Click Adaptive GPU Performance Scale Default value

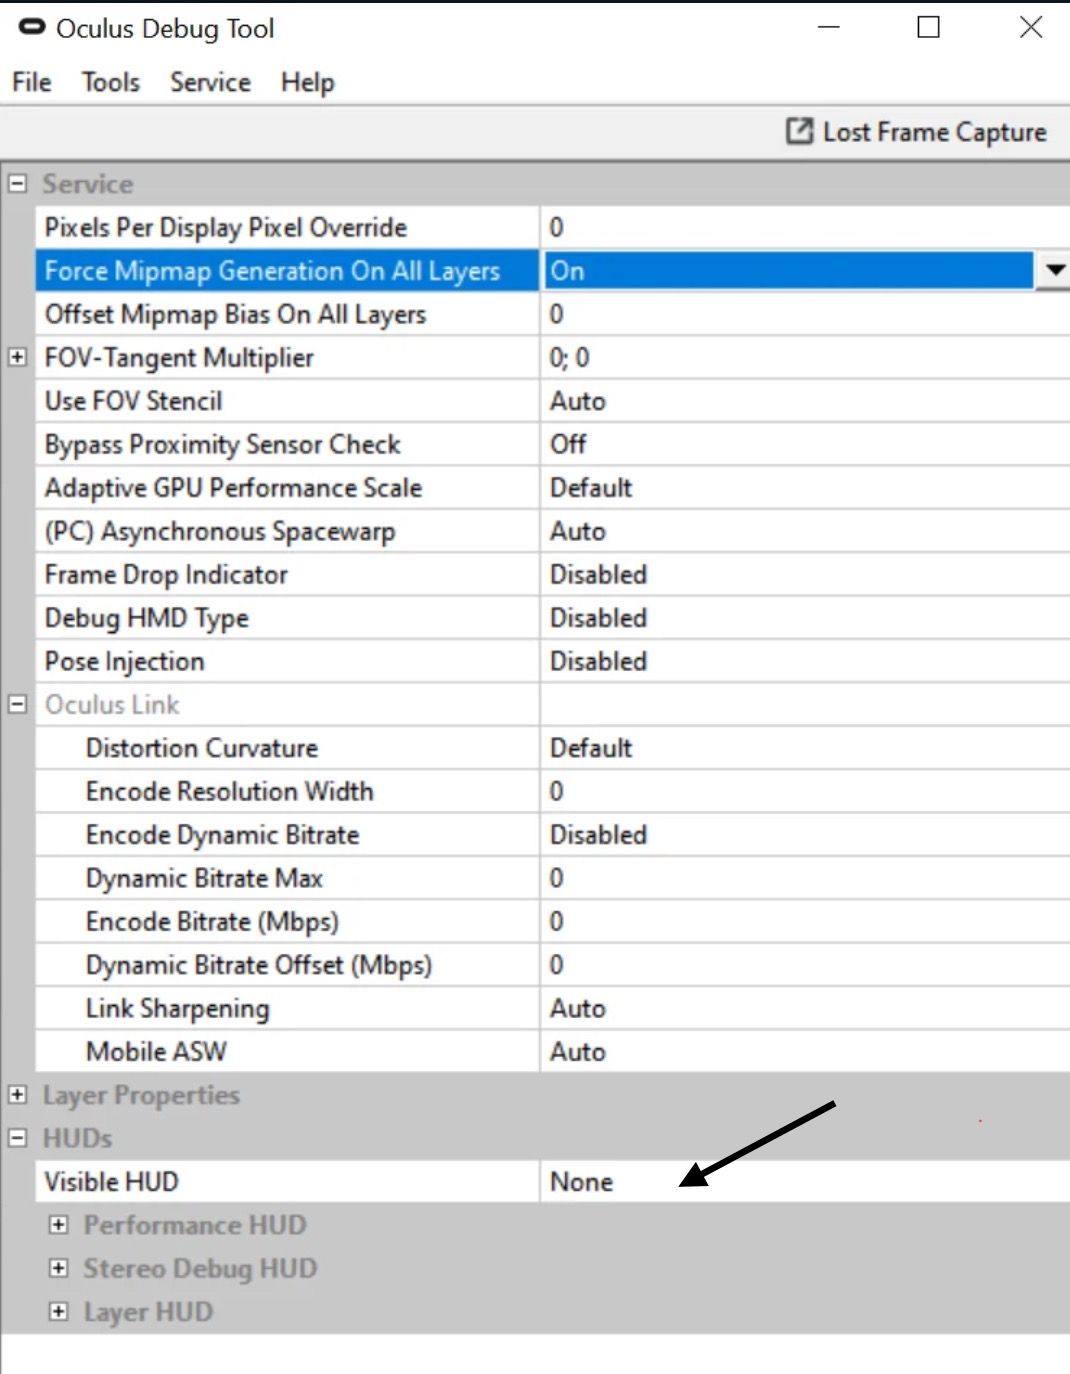pos(805,488)
